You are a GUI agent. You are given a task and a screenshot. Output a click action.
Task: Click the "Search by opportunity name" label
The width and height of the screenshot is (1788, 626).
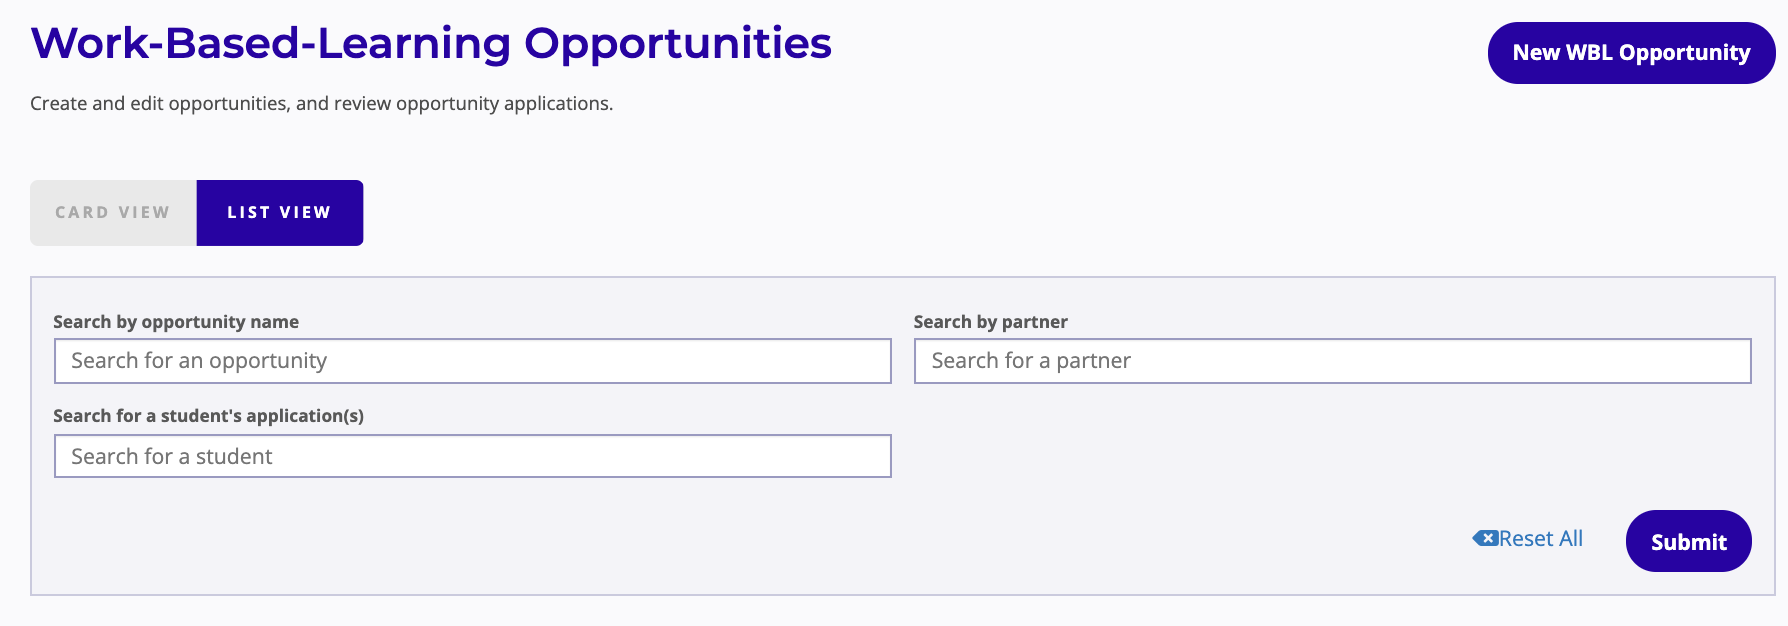176,322
